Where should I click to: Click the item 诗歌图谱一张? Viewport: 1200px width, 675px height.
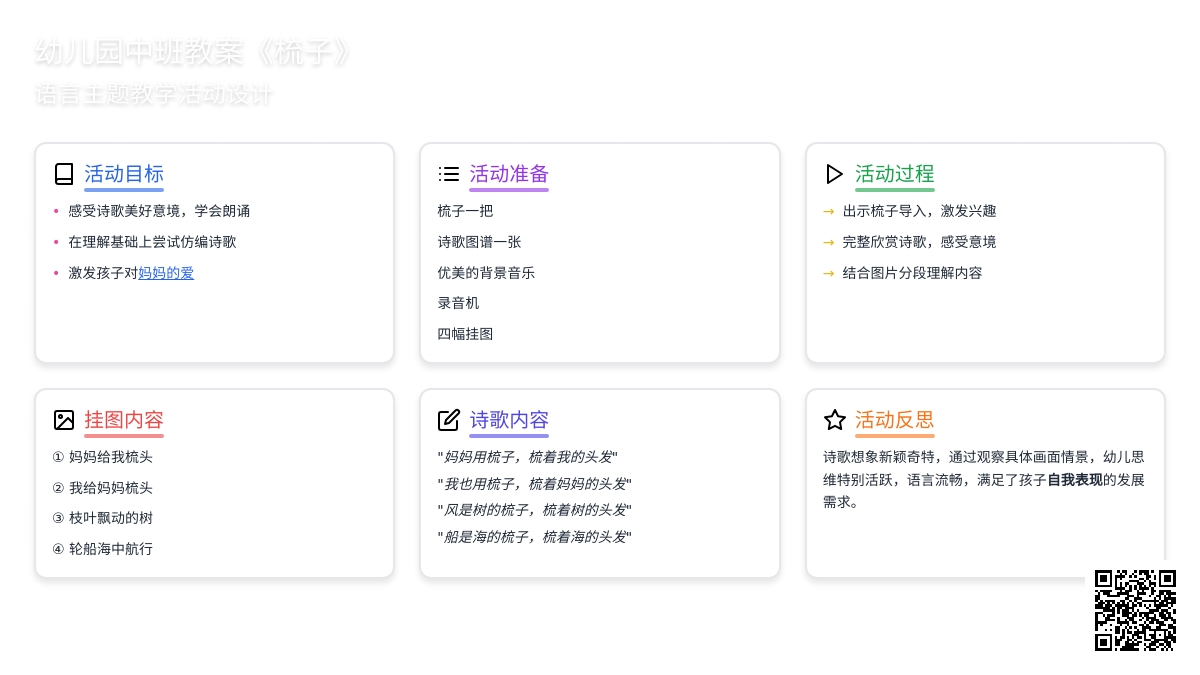tap(479, 242)
